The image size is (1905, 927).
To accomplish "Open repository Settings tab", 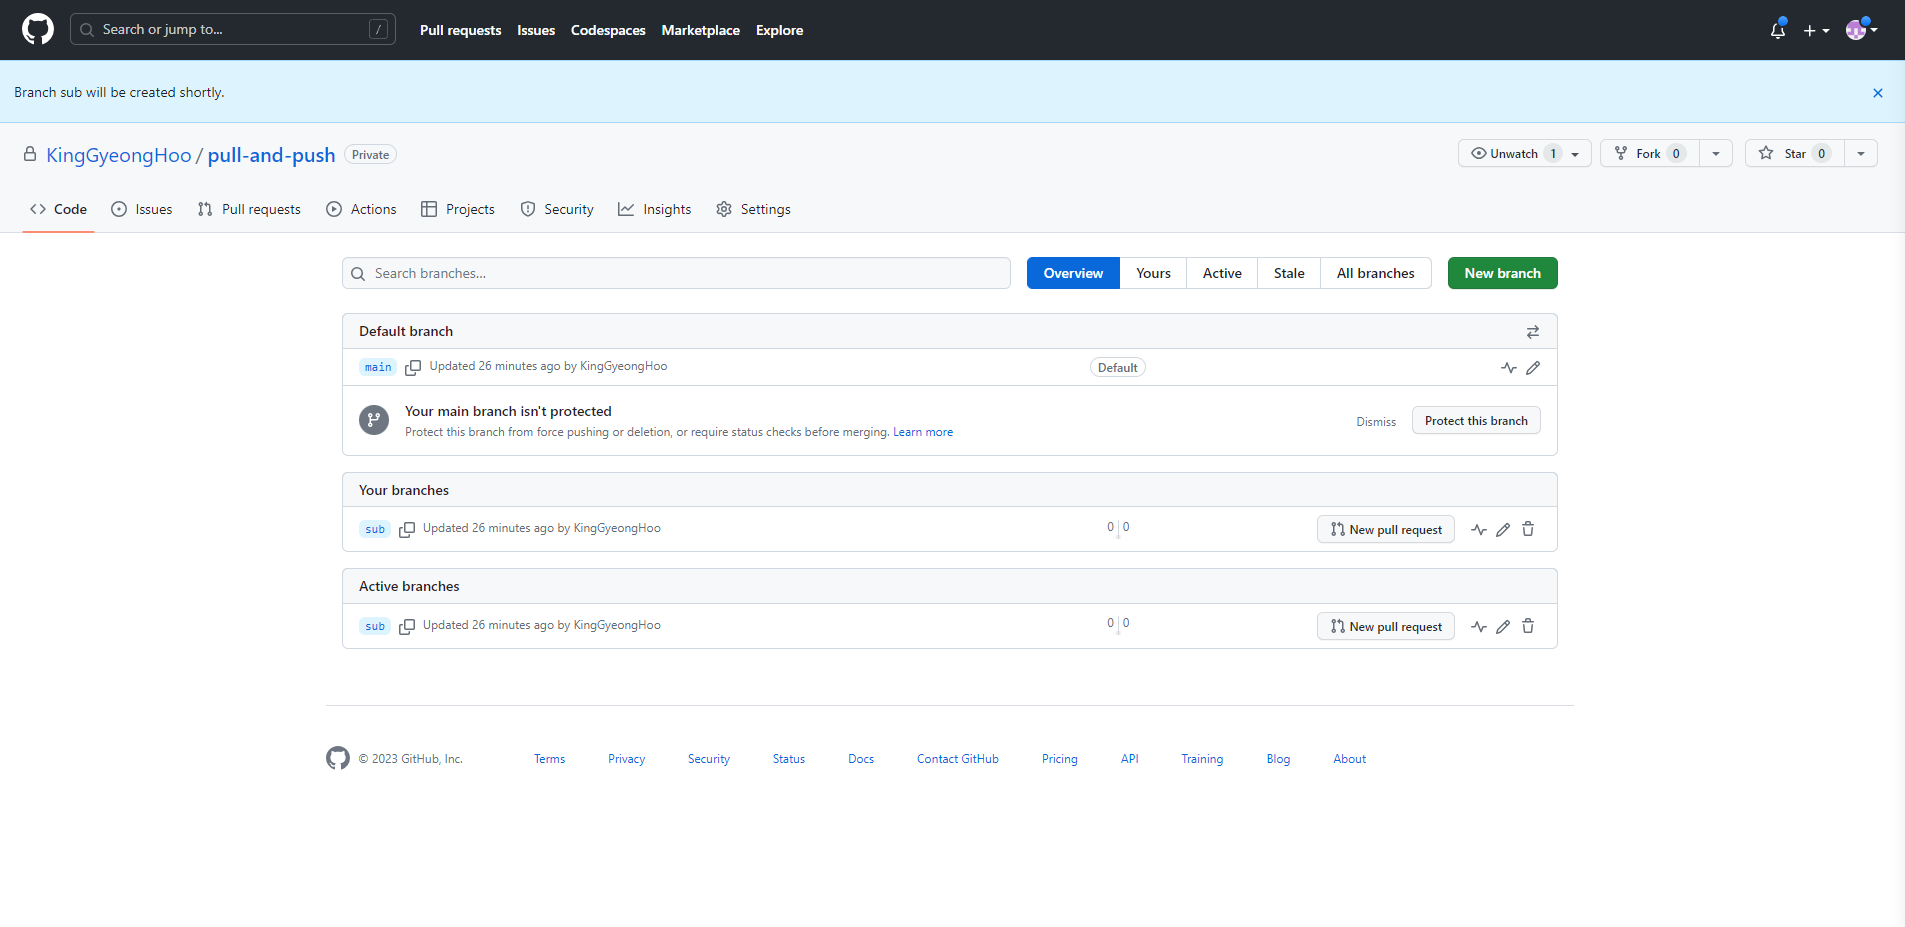I will [x=753, y=209].
